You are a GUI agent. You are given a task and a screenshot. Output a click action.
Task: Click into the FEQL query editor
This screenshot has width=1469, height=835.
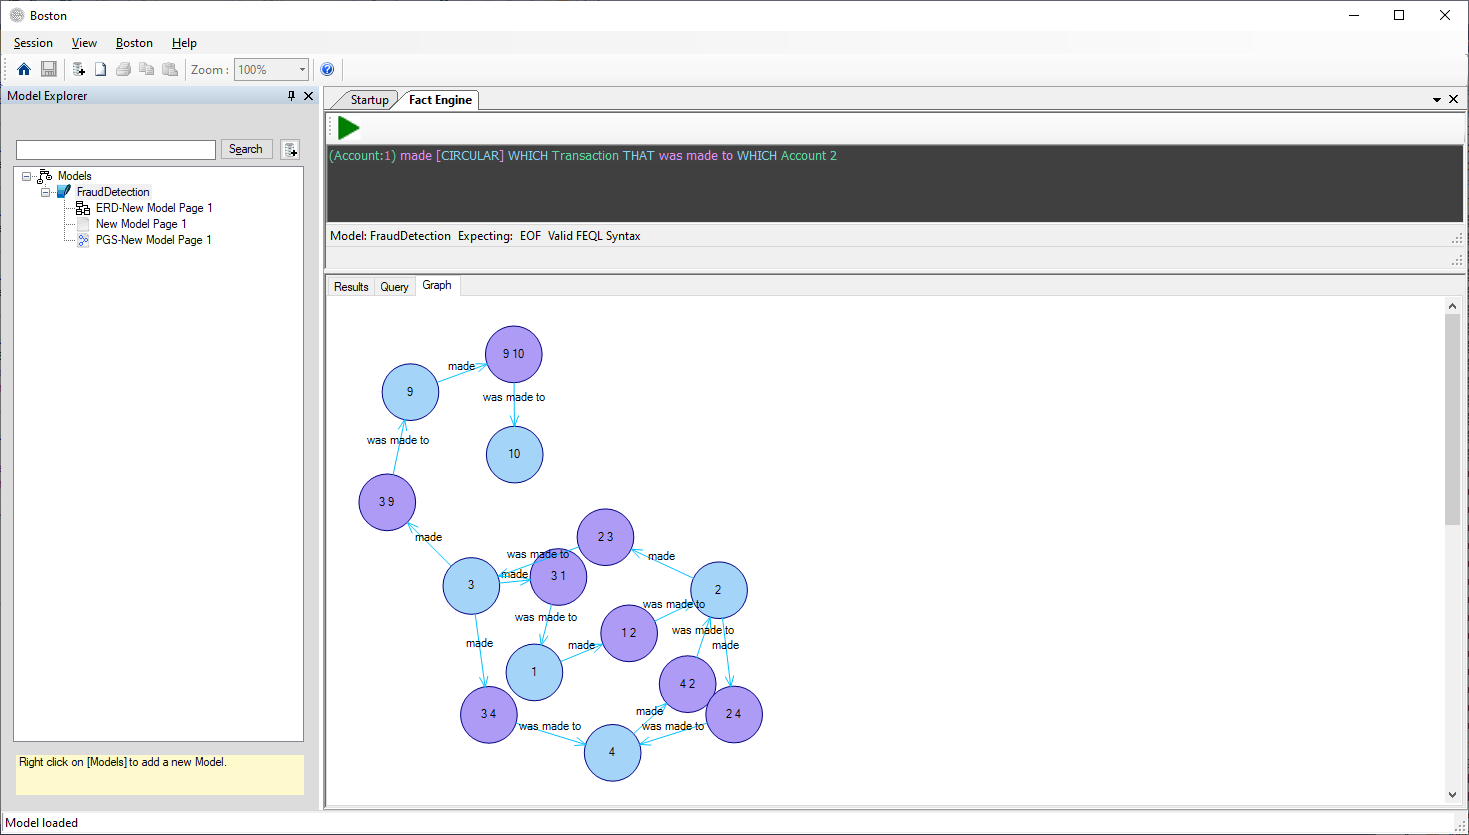pos(894,184)
